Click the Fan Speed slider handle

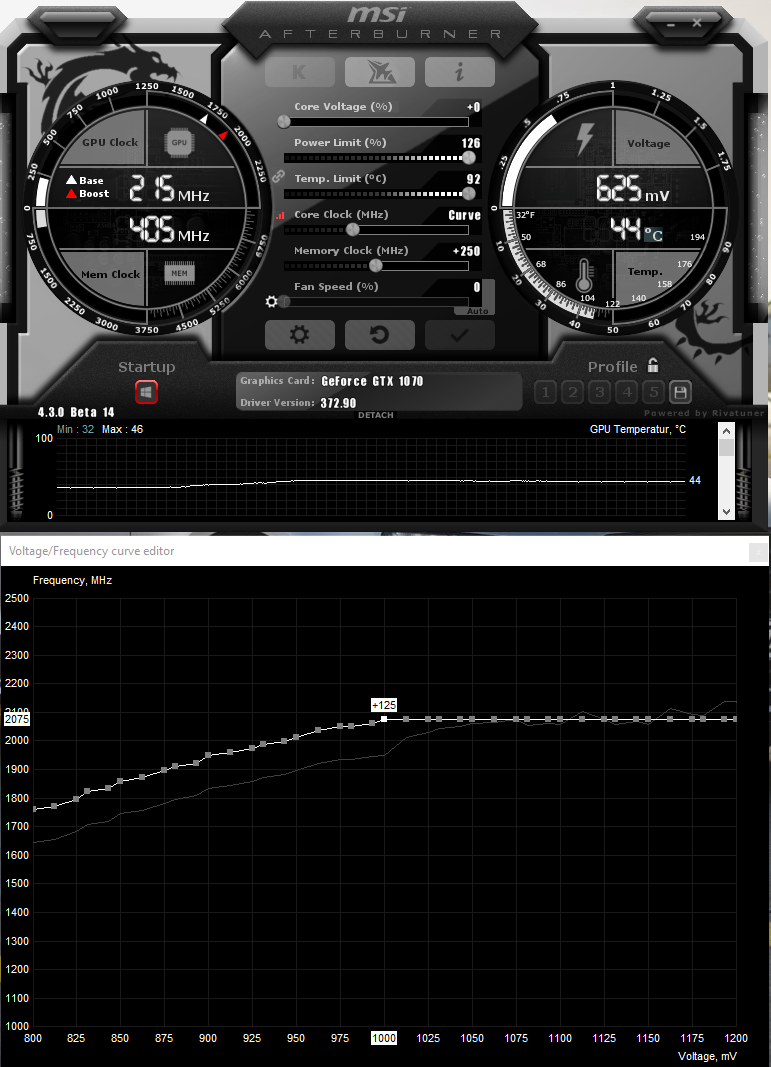point(284,301)
